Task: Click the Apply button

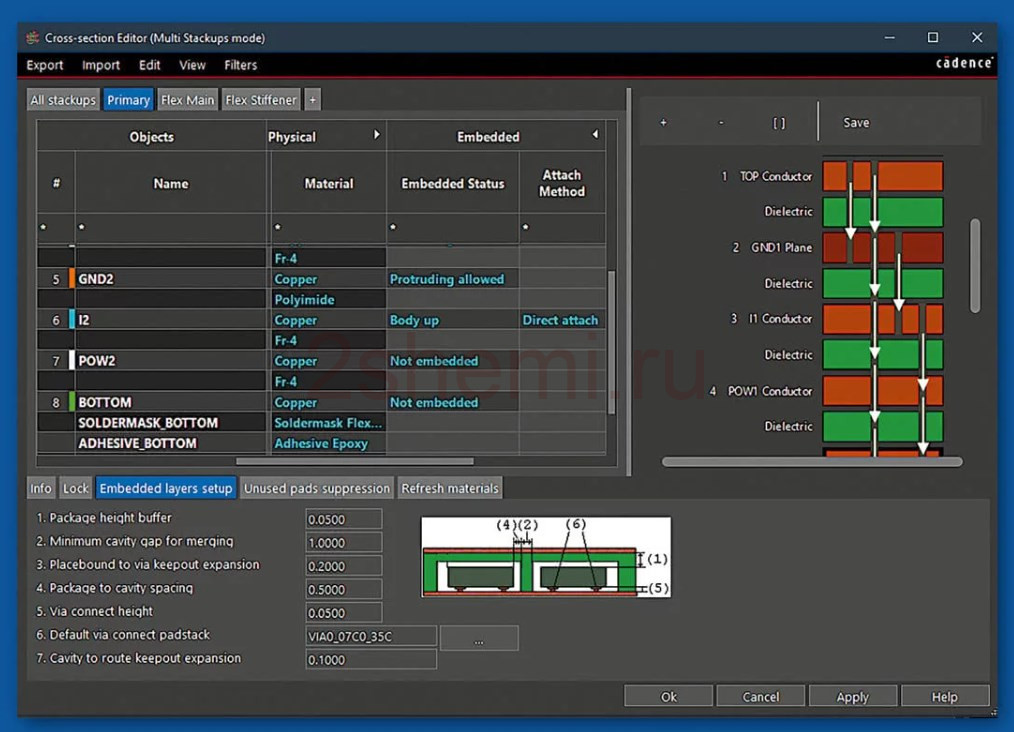Action: click(852, 696)
